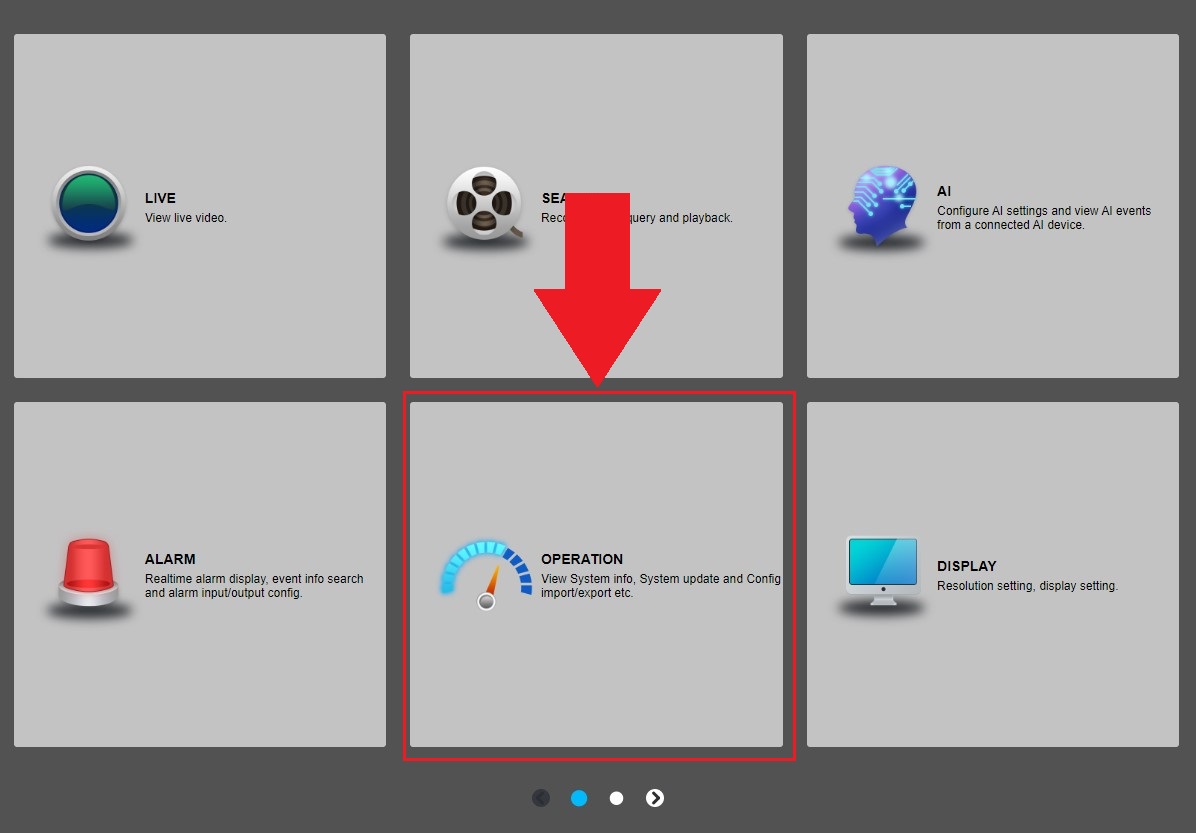The width and height of the screenshot is (1196, 833).
Task: Click the AI title text
Action: coord(944,191)
